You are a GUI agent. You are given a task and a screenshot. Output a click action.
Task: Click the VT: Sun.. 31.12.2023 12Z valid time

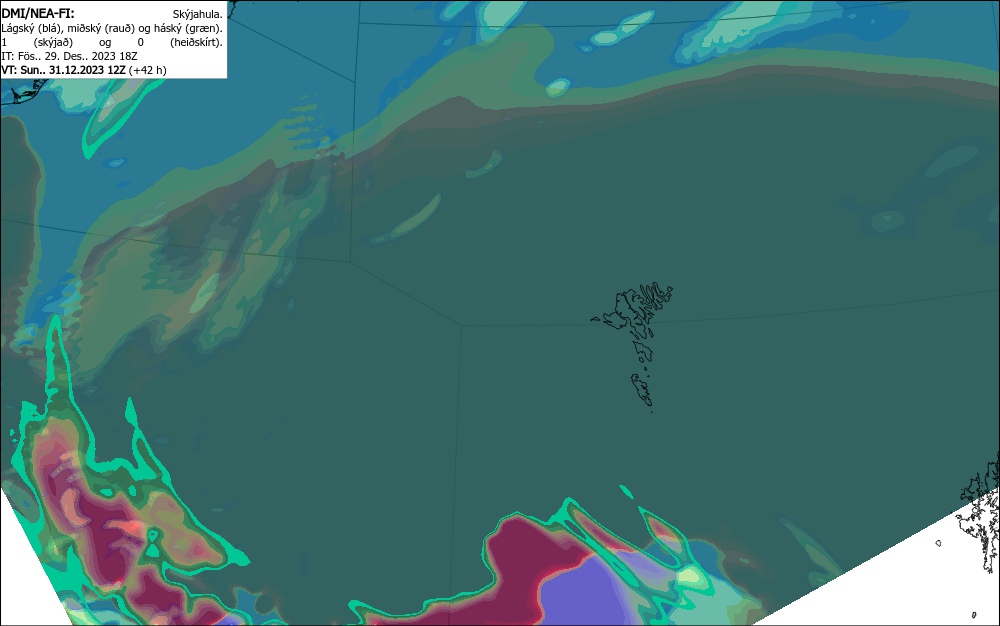[63, 70]
